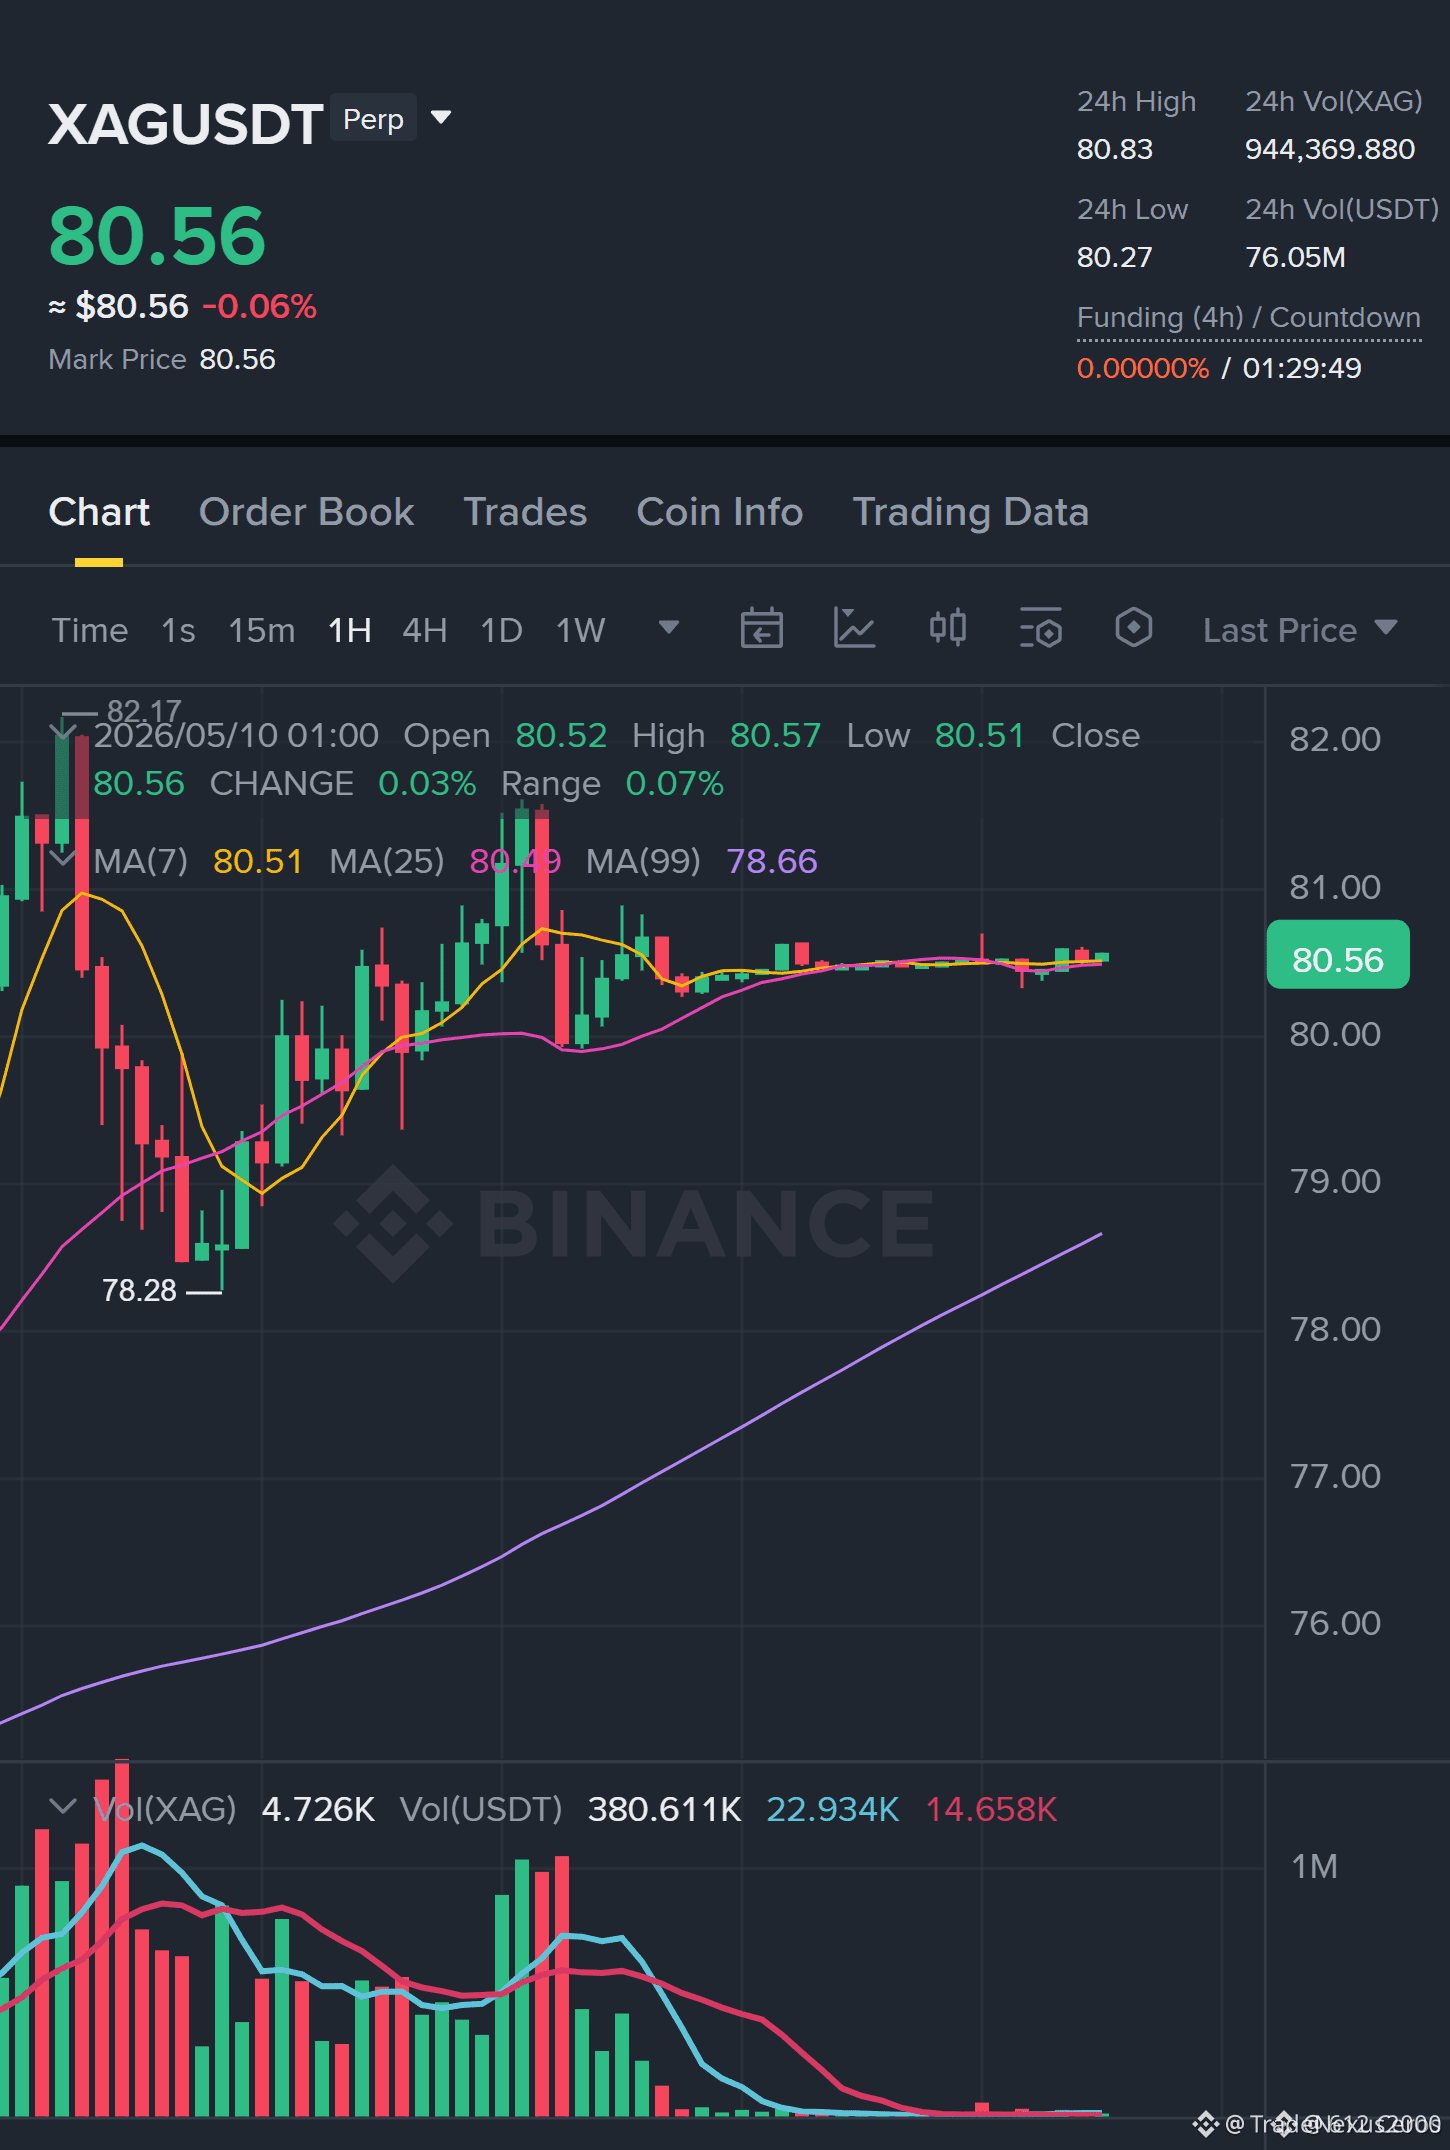Viewport: 1450px width, 2150px height.
Task: Collapse the Vol(XAG) volume legend
Action: pyautogui.click(x=62, y=1808)
